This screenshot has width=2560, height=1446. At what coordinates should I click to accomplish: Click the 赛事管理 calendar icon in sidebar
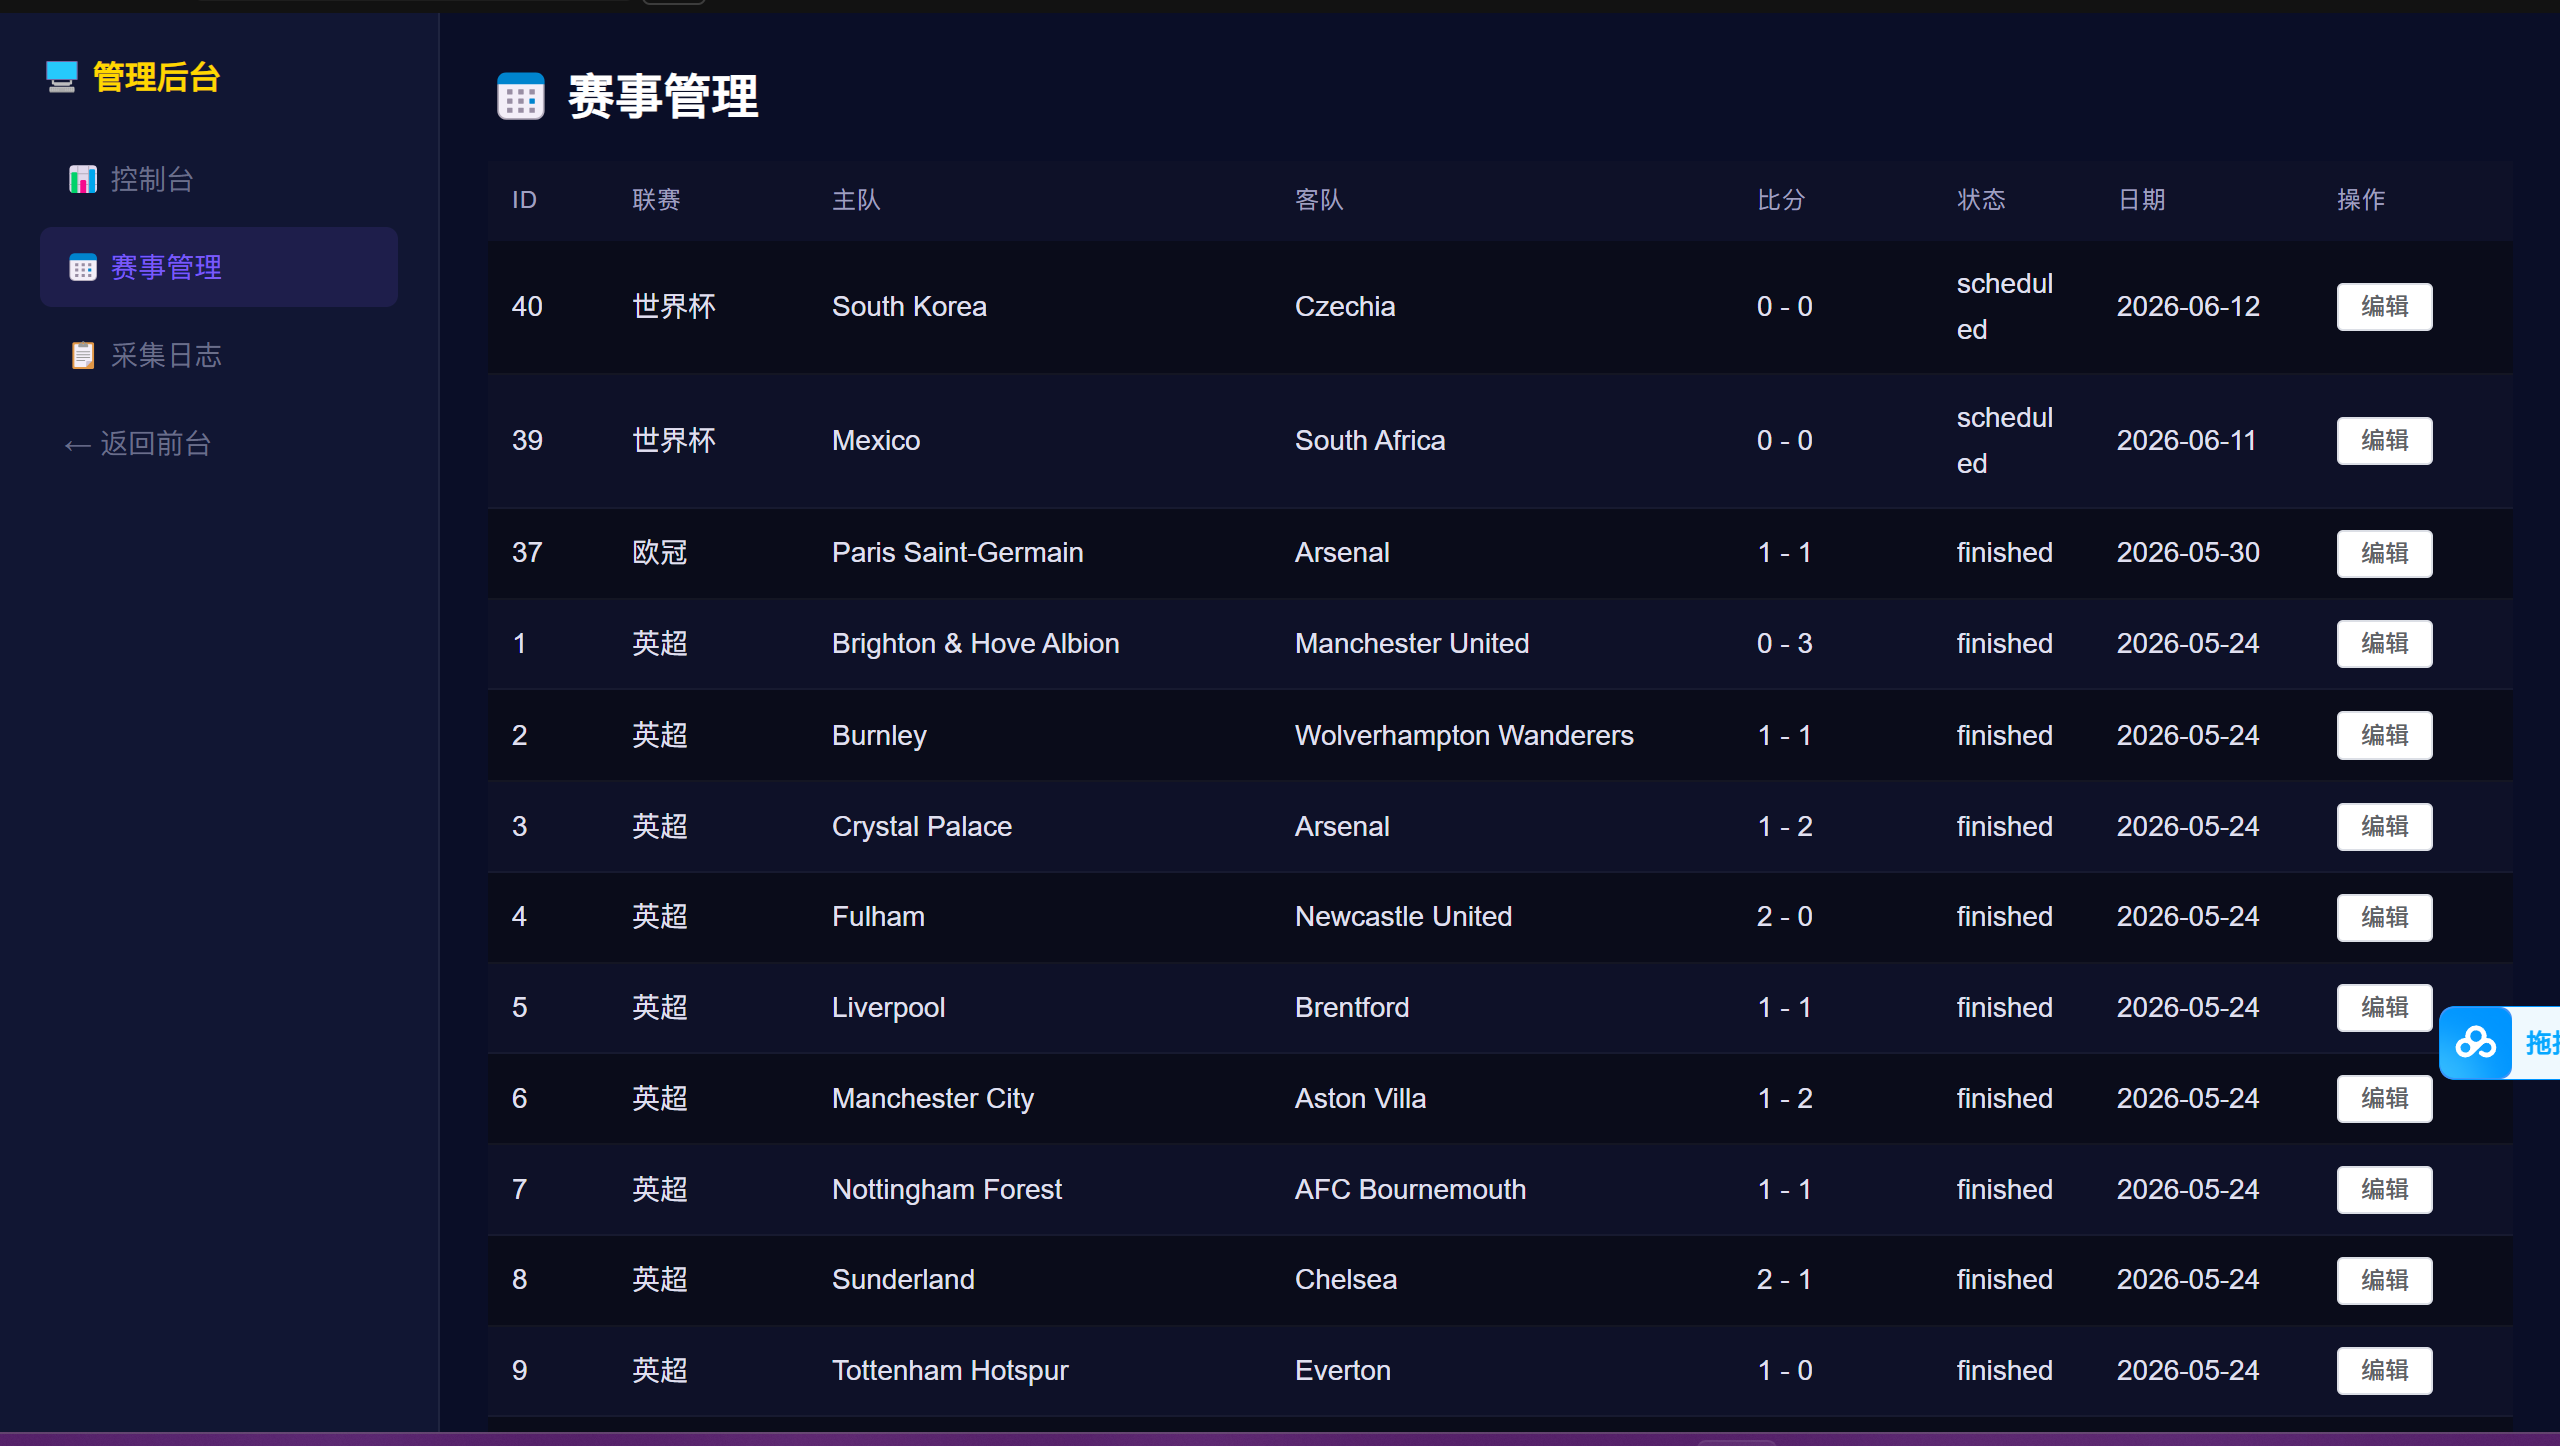[x=82, y=268]
